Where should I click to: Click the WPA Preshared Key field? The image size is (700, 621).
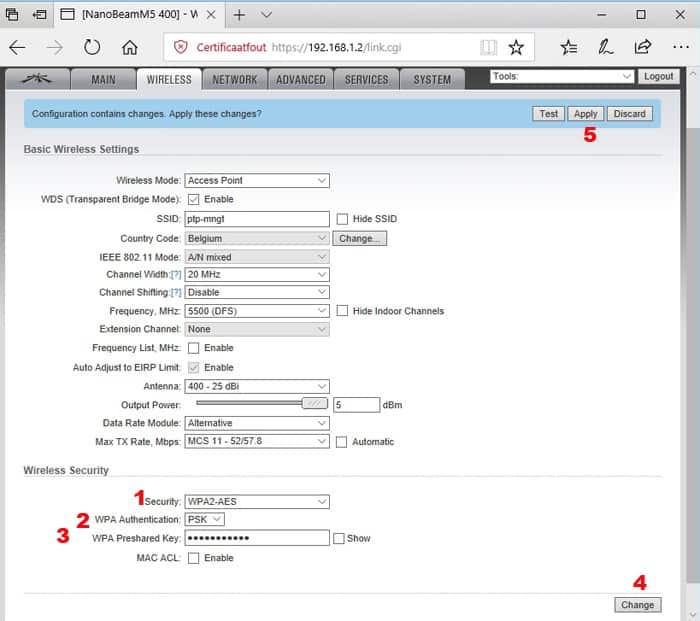(257, 538)
